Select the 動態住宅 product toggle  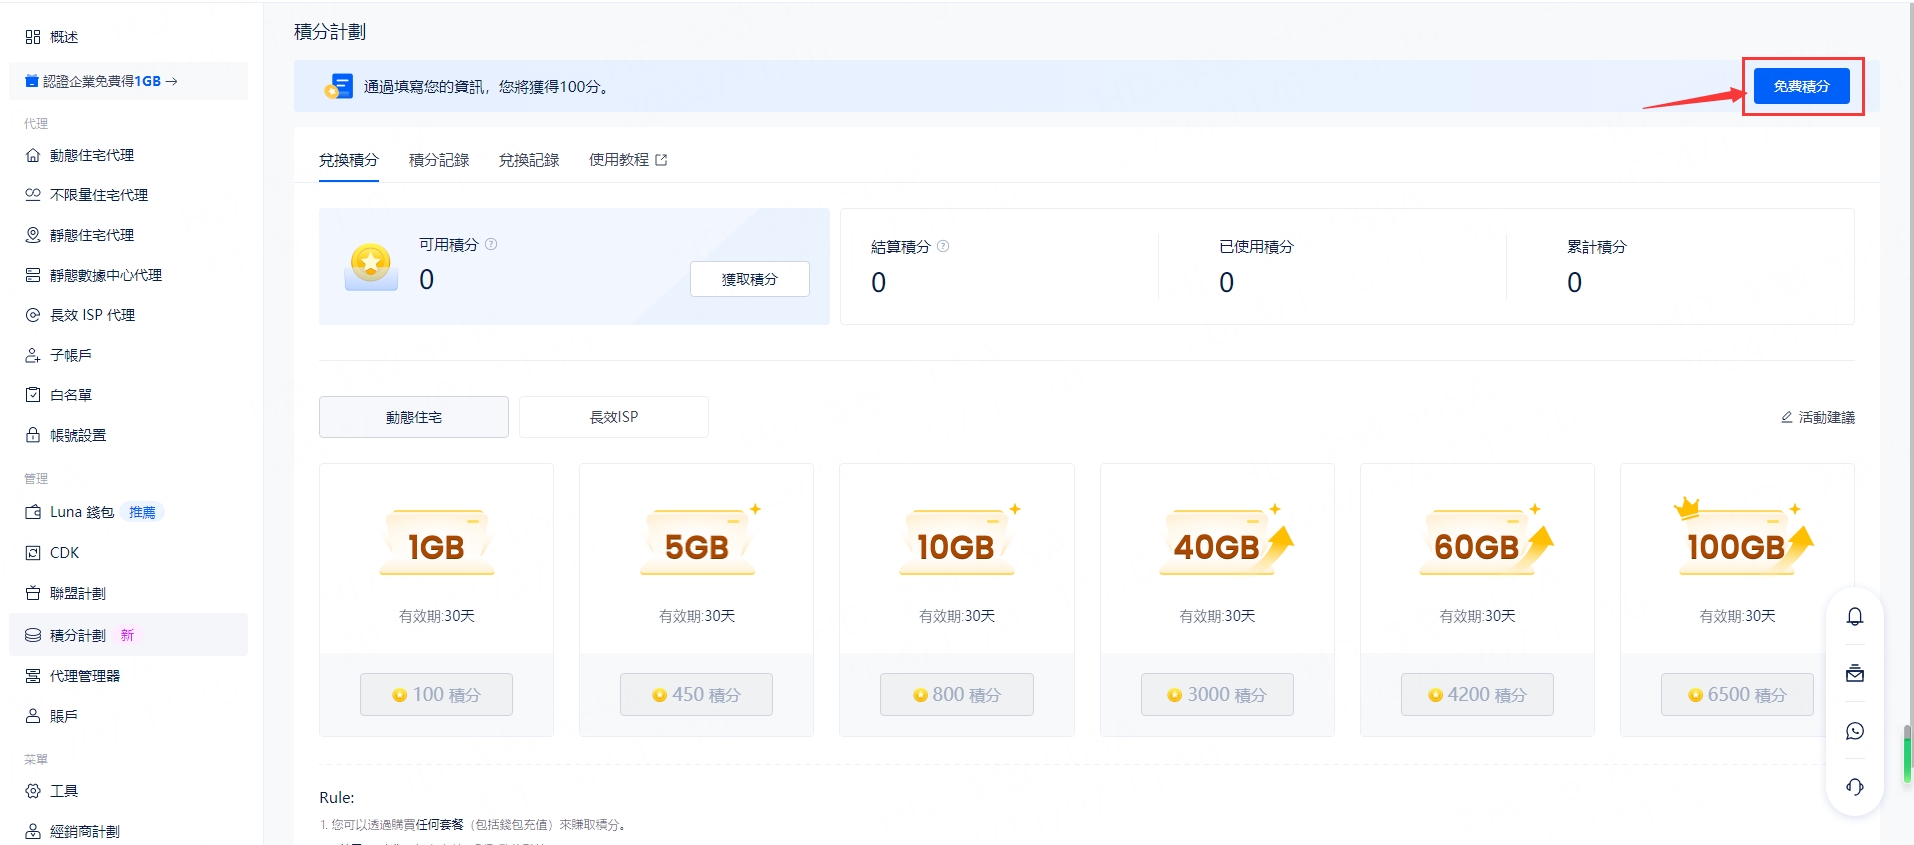point(413,417)
